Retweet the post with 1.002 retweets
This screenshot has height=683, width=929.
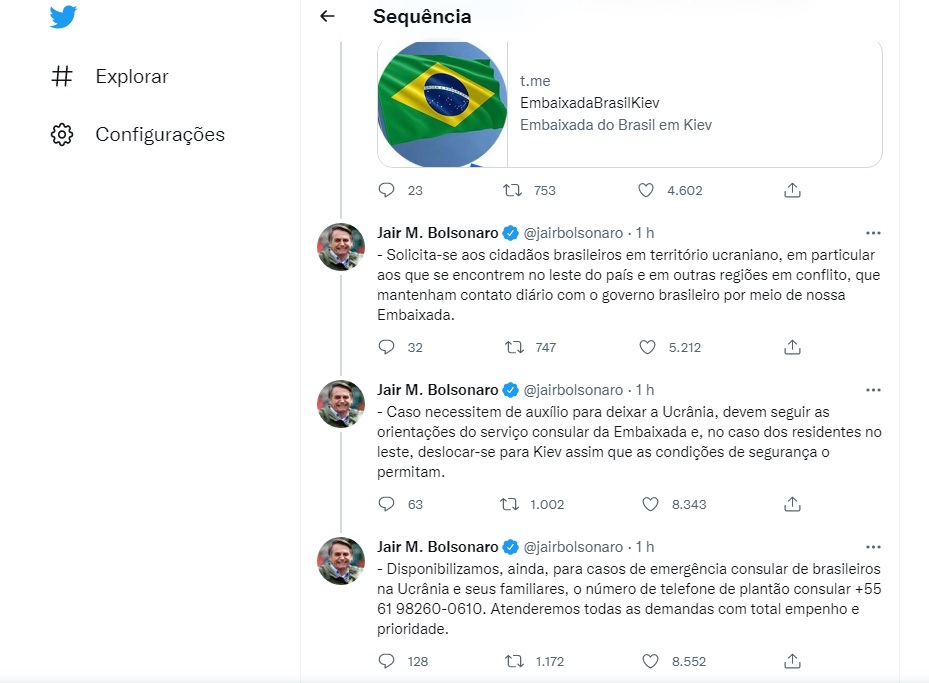(x=511, y=504)
